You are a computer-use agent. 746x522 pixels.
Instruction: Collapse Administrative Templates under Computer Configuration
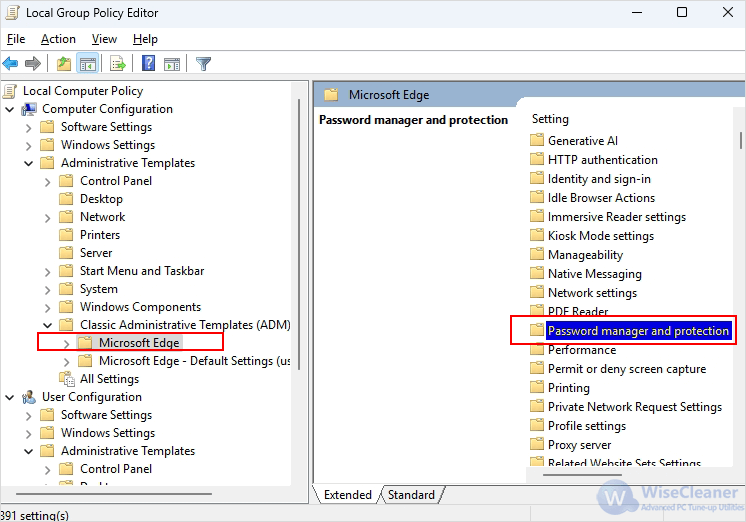coord(29,164)
